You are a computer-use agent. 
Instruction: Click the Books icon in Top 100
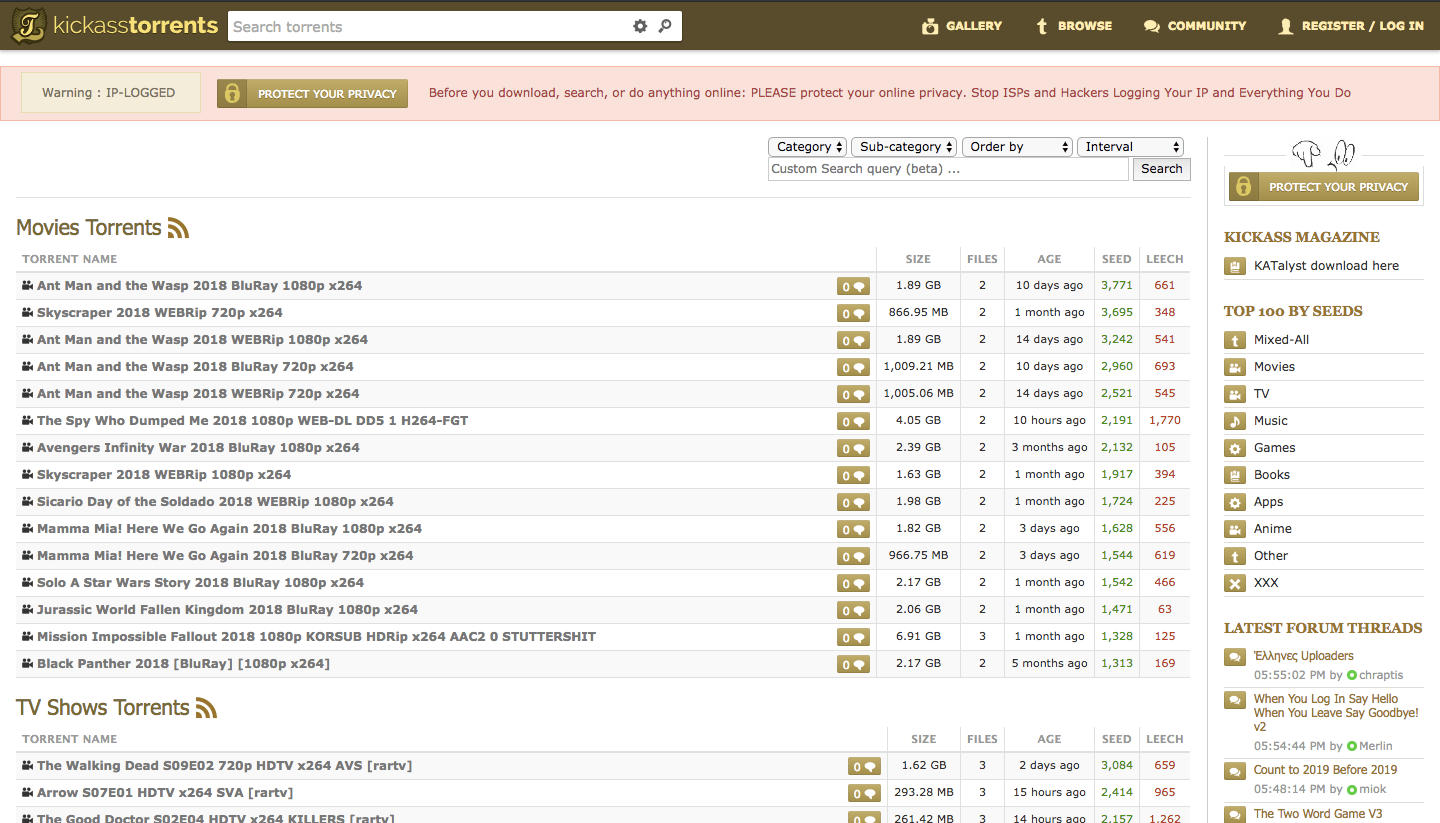1235,475
